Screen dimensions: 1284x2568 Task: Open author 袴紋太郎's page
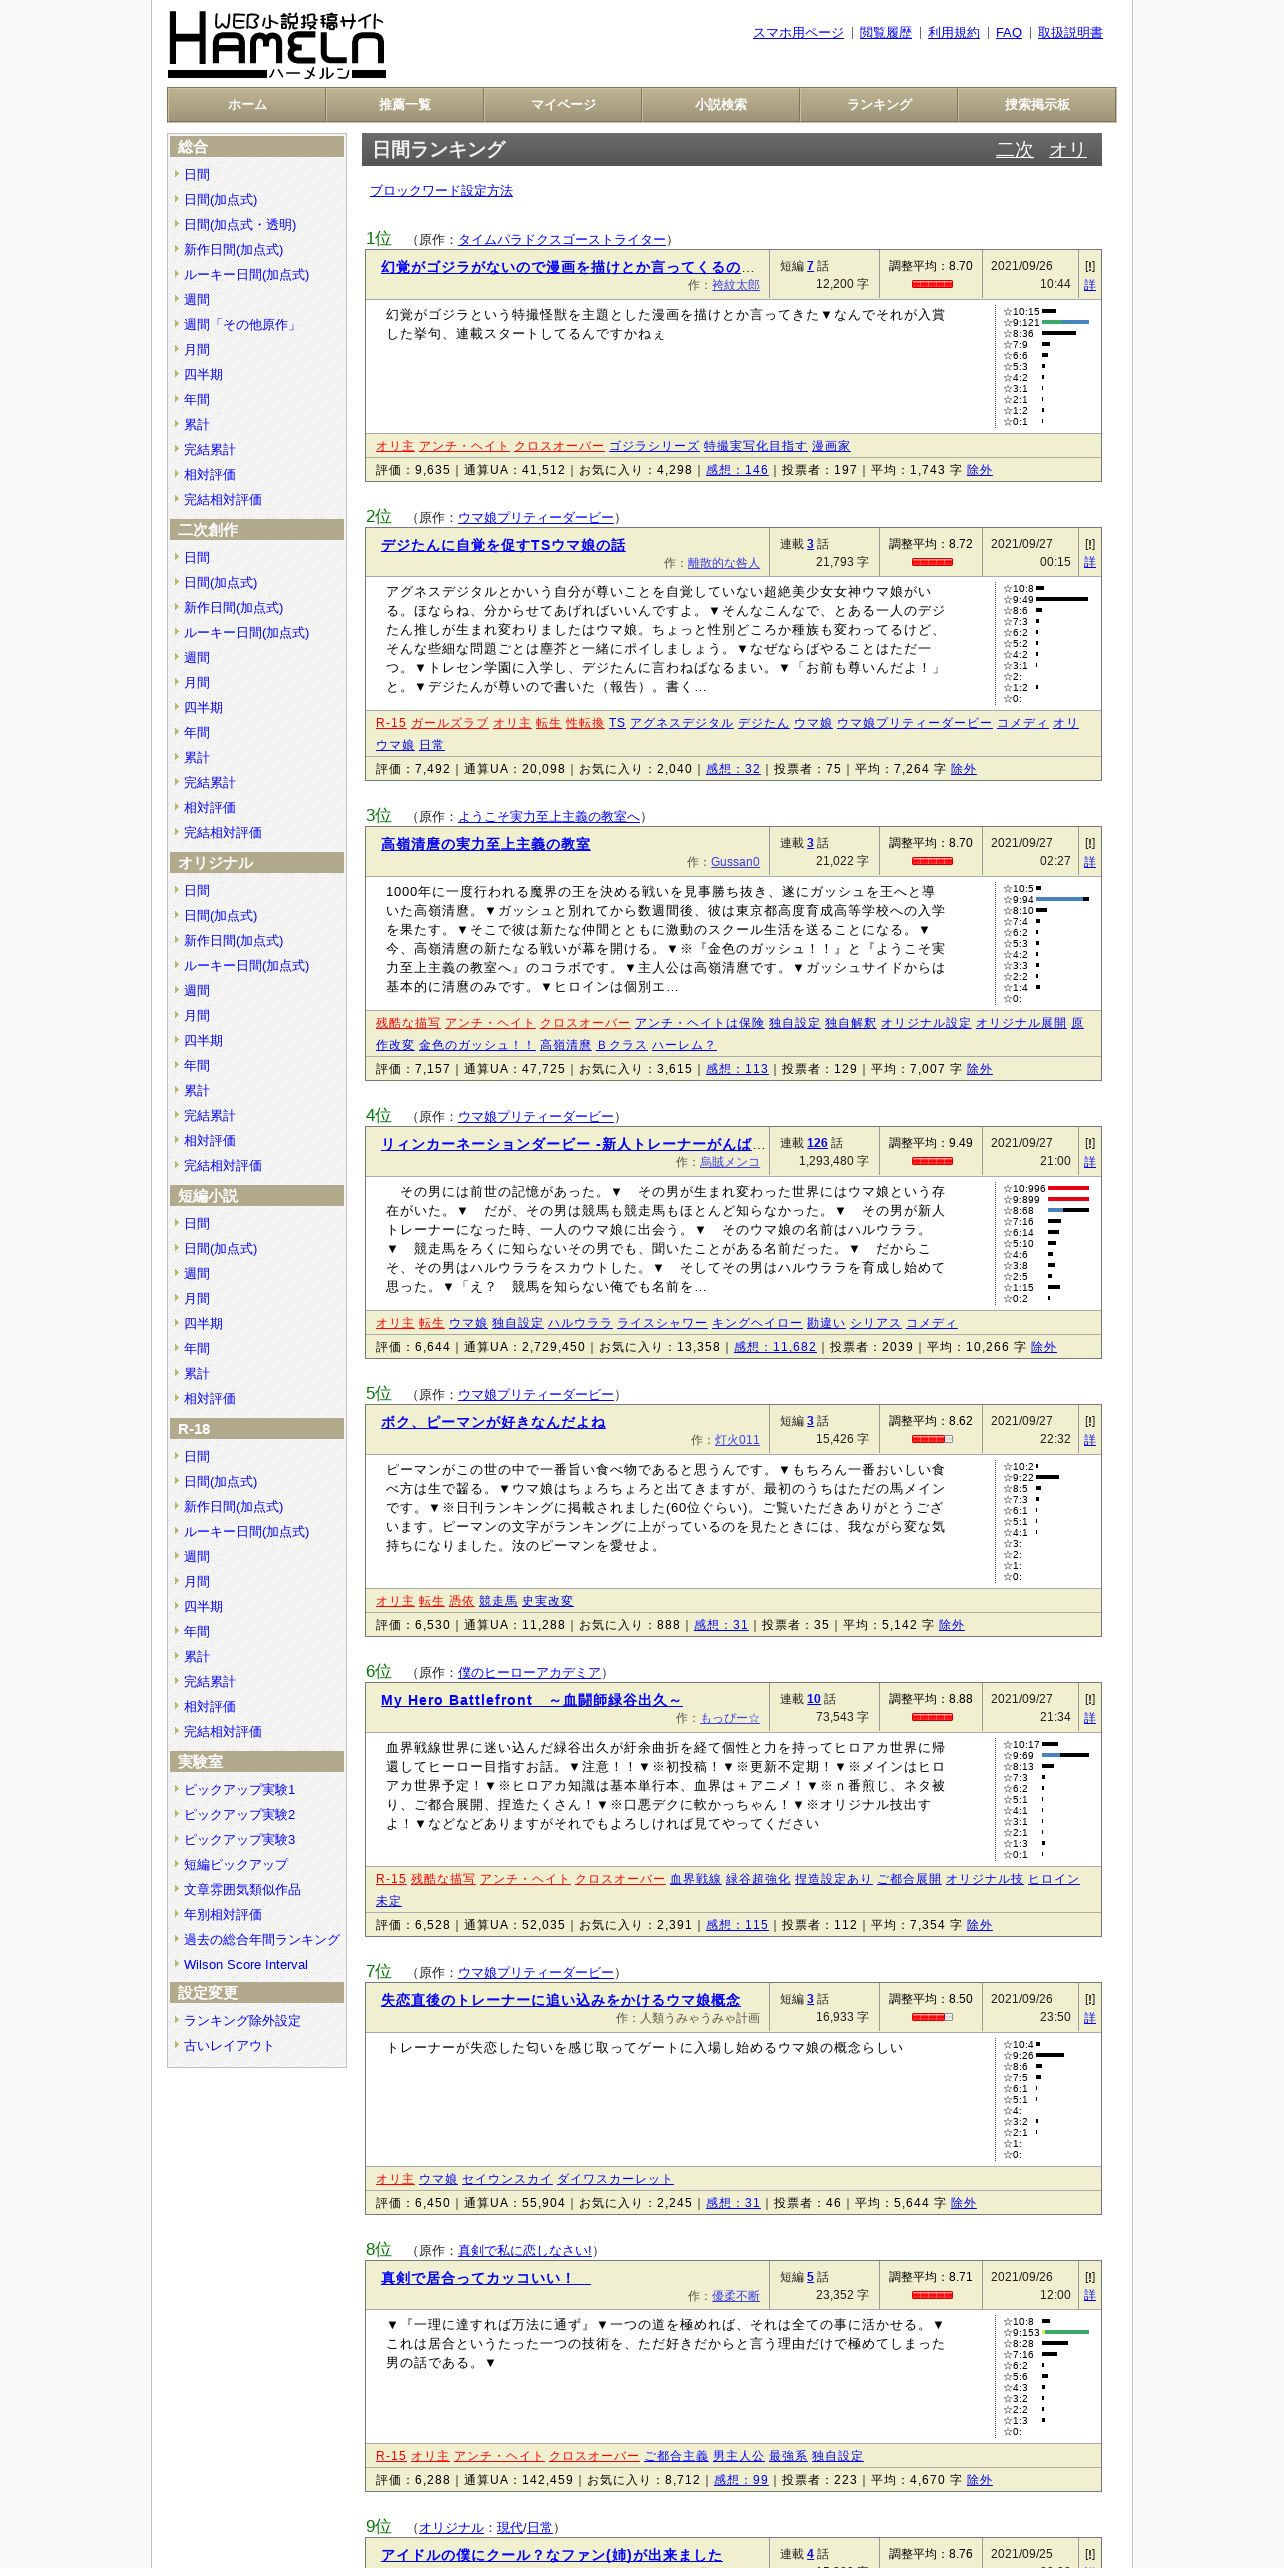pos(736,286)
